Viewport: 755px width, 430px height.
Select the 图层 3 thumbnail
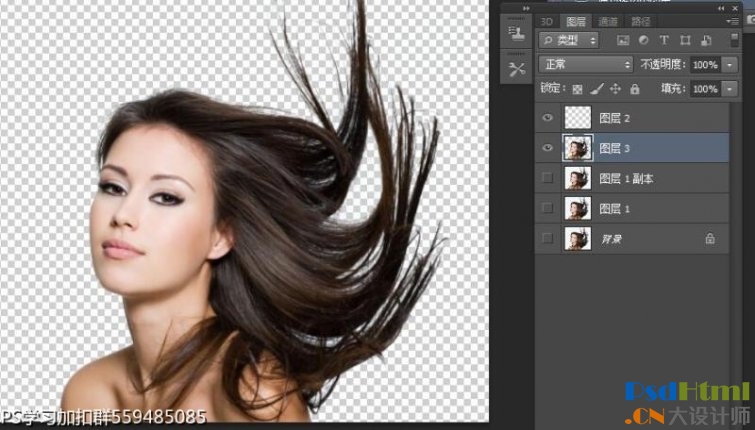577,148
